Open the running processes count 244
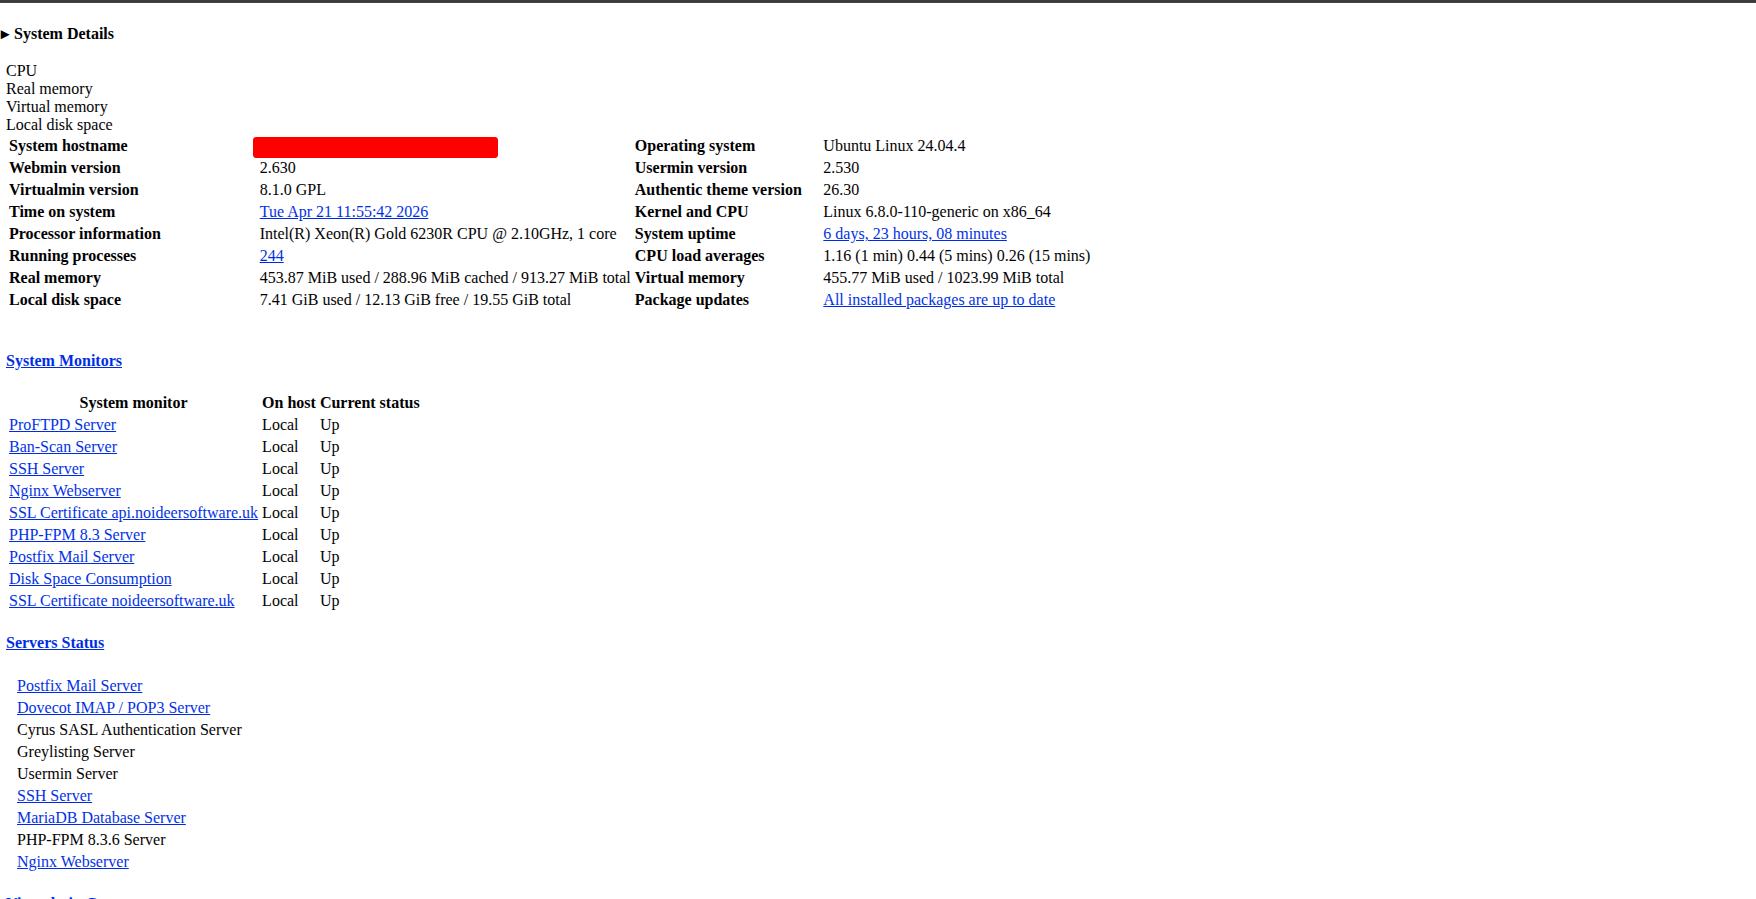The height and width of the screenshot is (899, 1756). click(271, 256)
